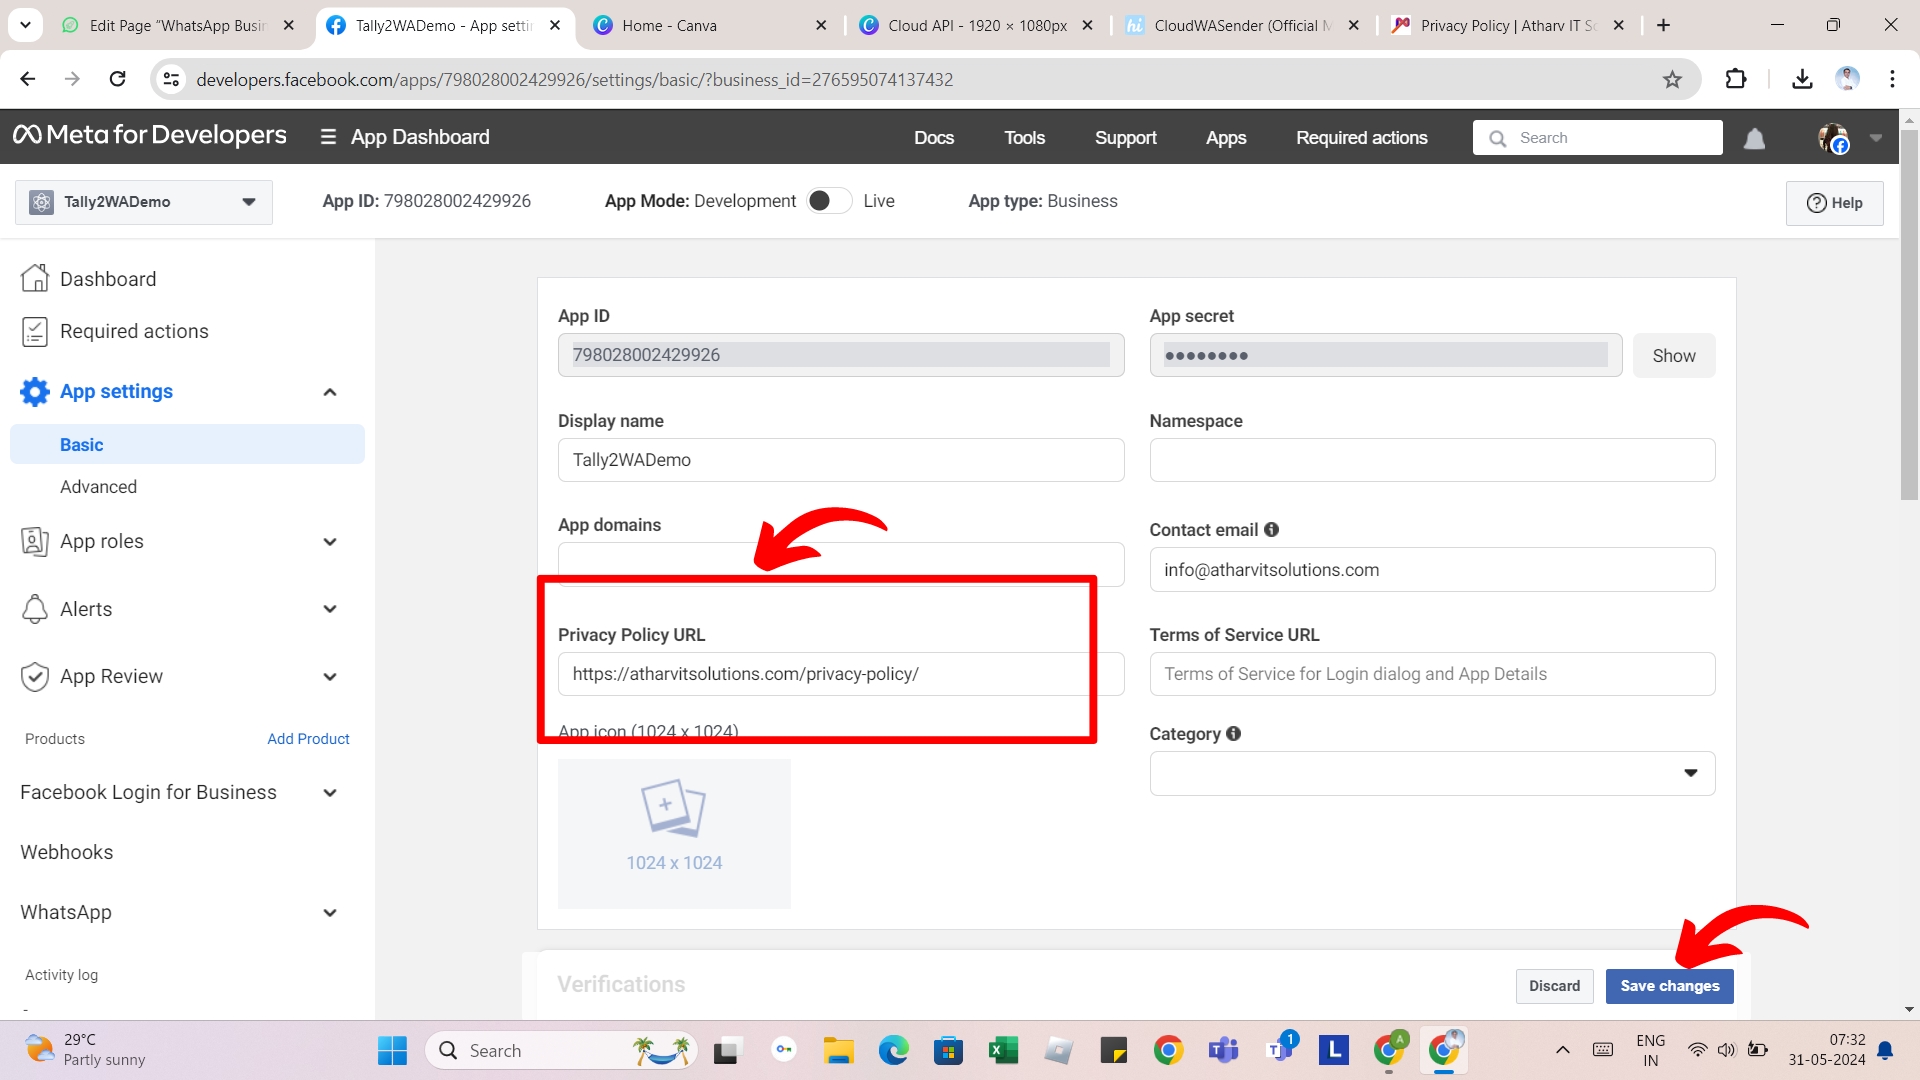The height and width of the screenshot is (1080, 1920).
Task: Click the Display name field
Action: tap(841, 460)
